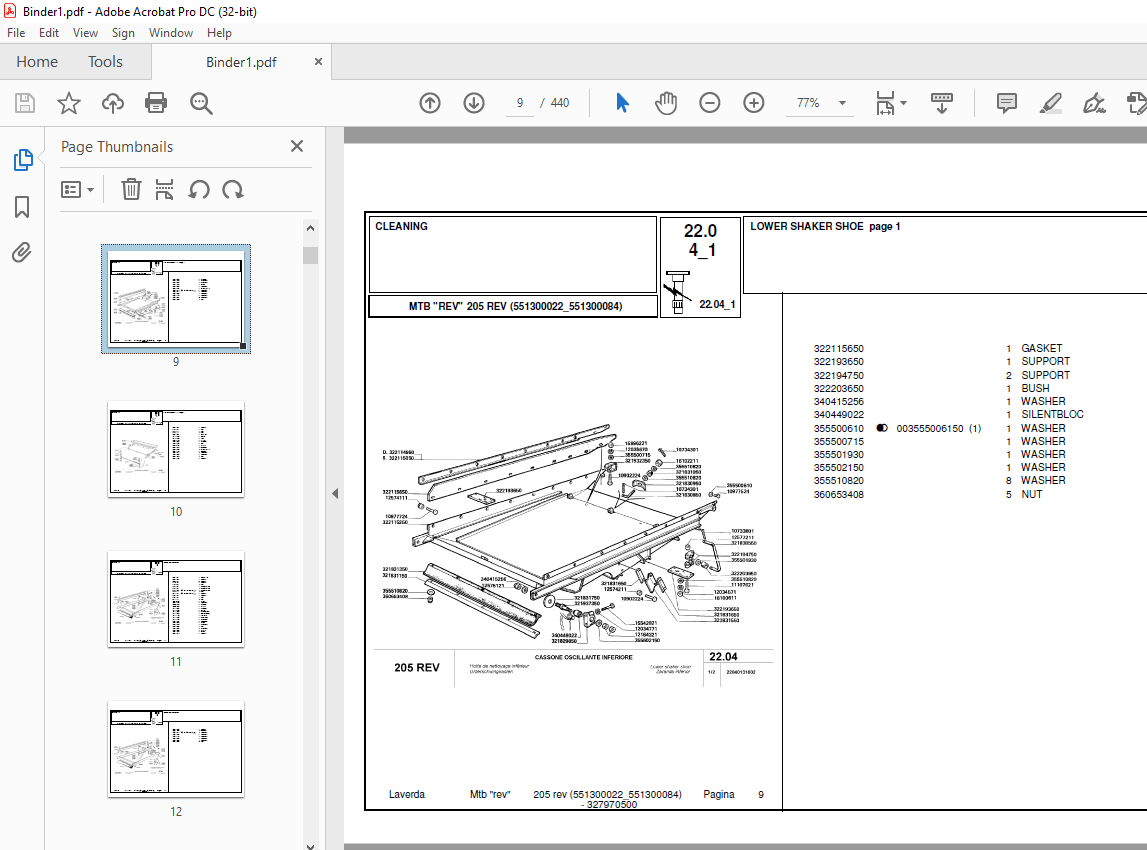Click the NUT part entry

coord(1031,494)
